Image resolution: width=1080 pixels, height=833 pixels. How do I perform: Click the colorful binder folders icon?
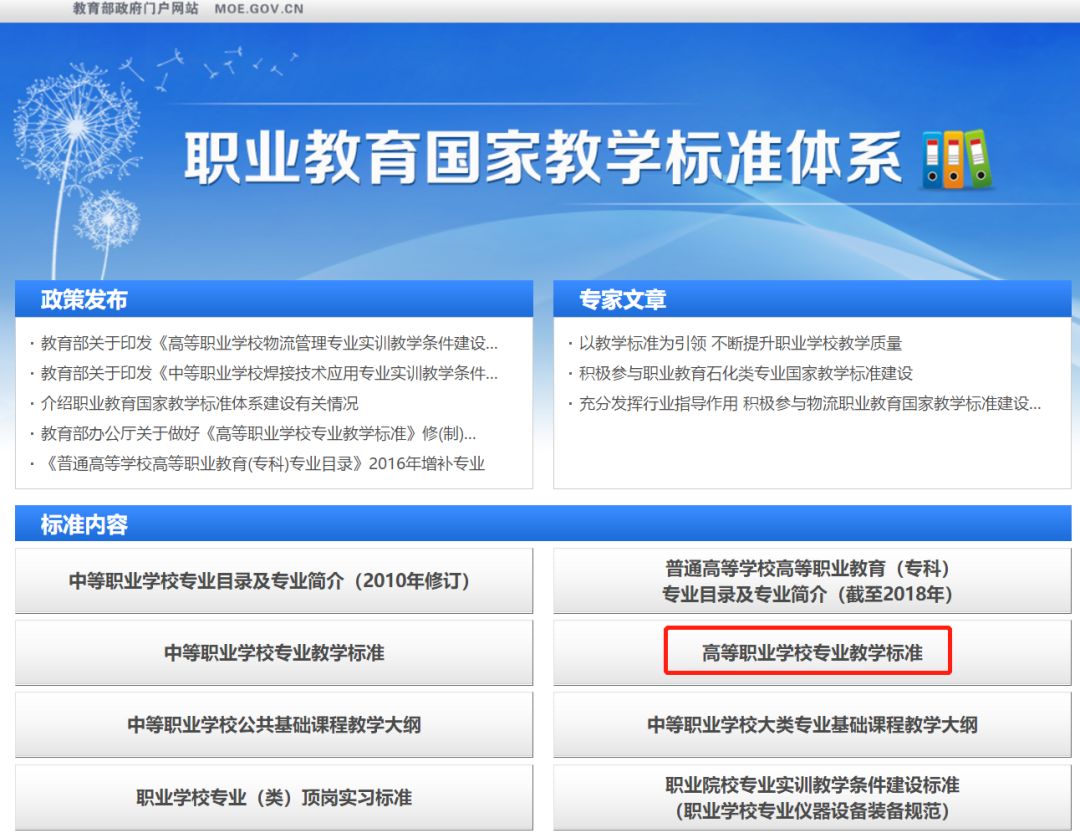tap(956, 159)
